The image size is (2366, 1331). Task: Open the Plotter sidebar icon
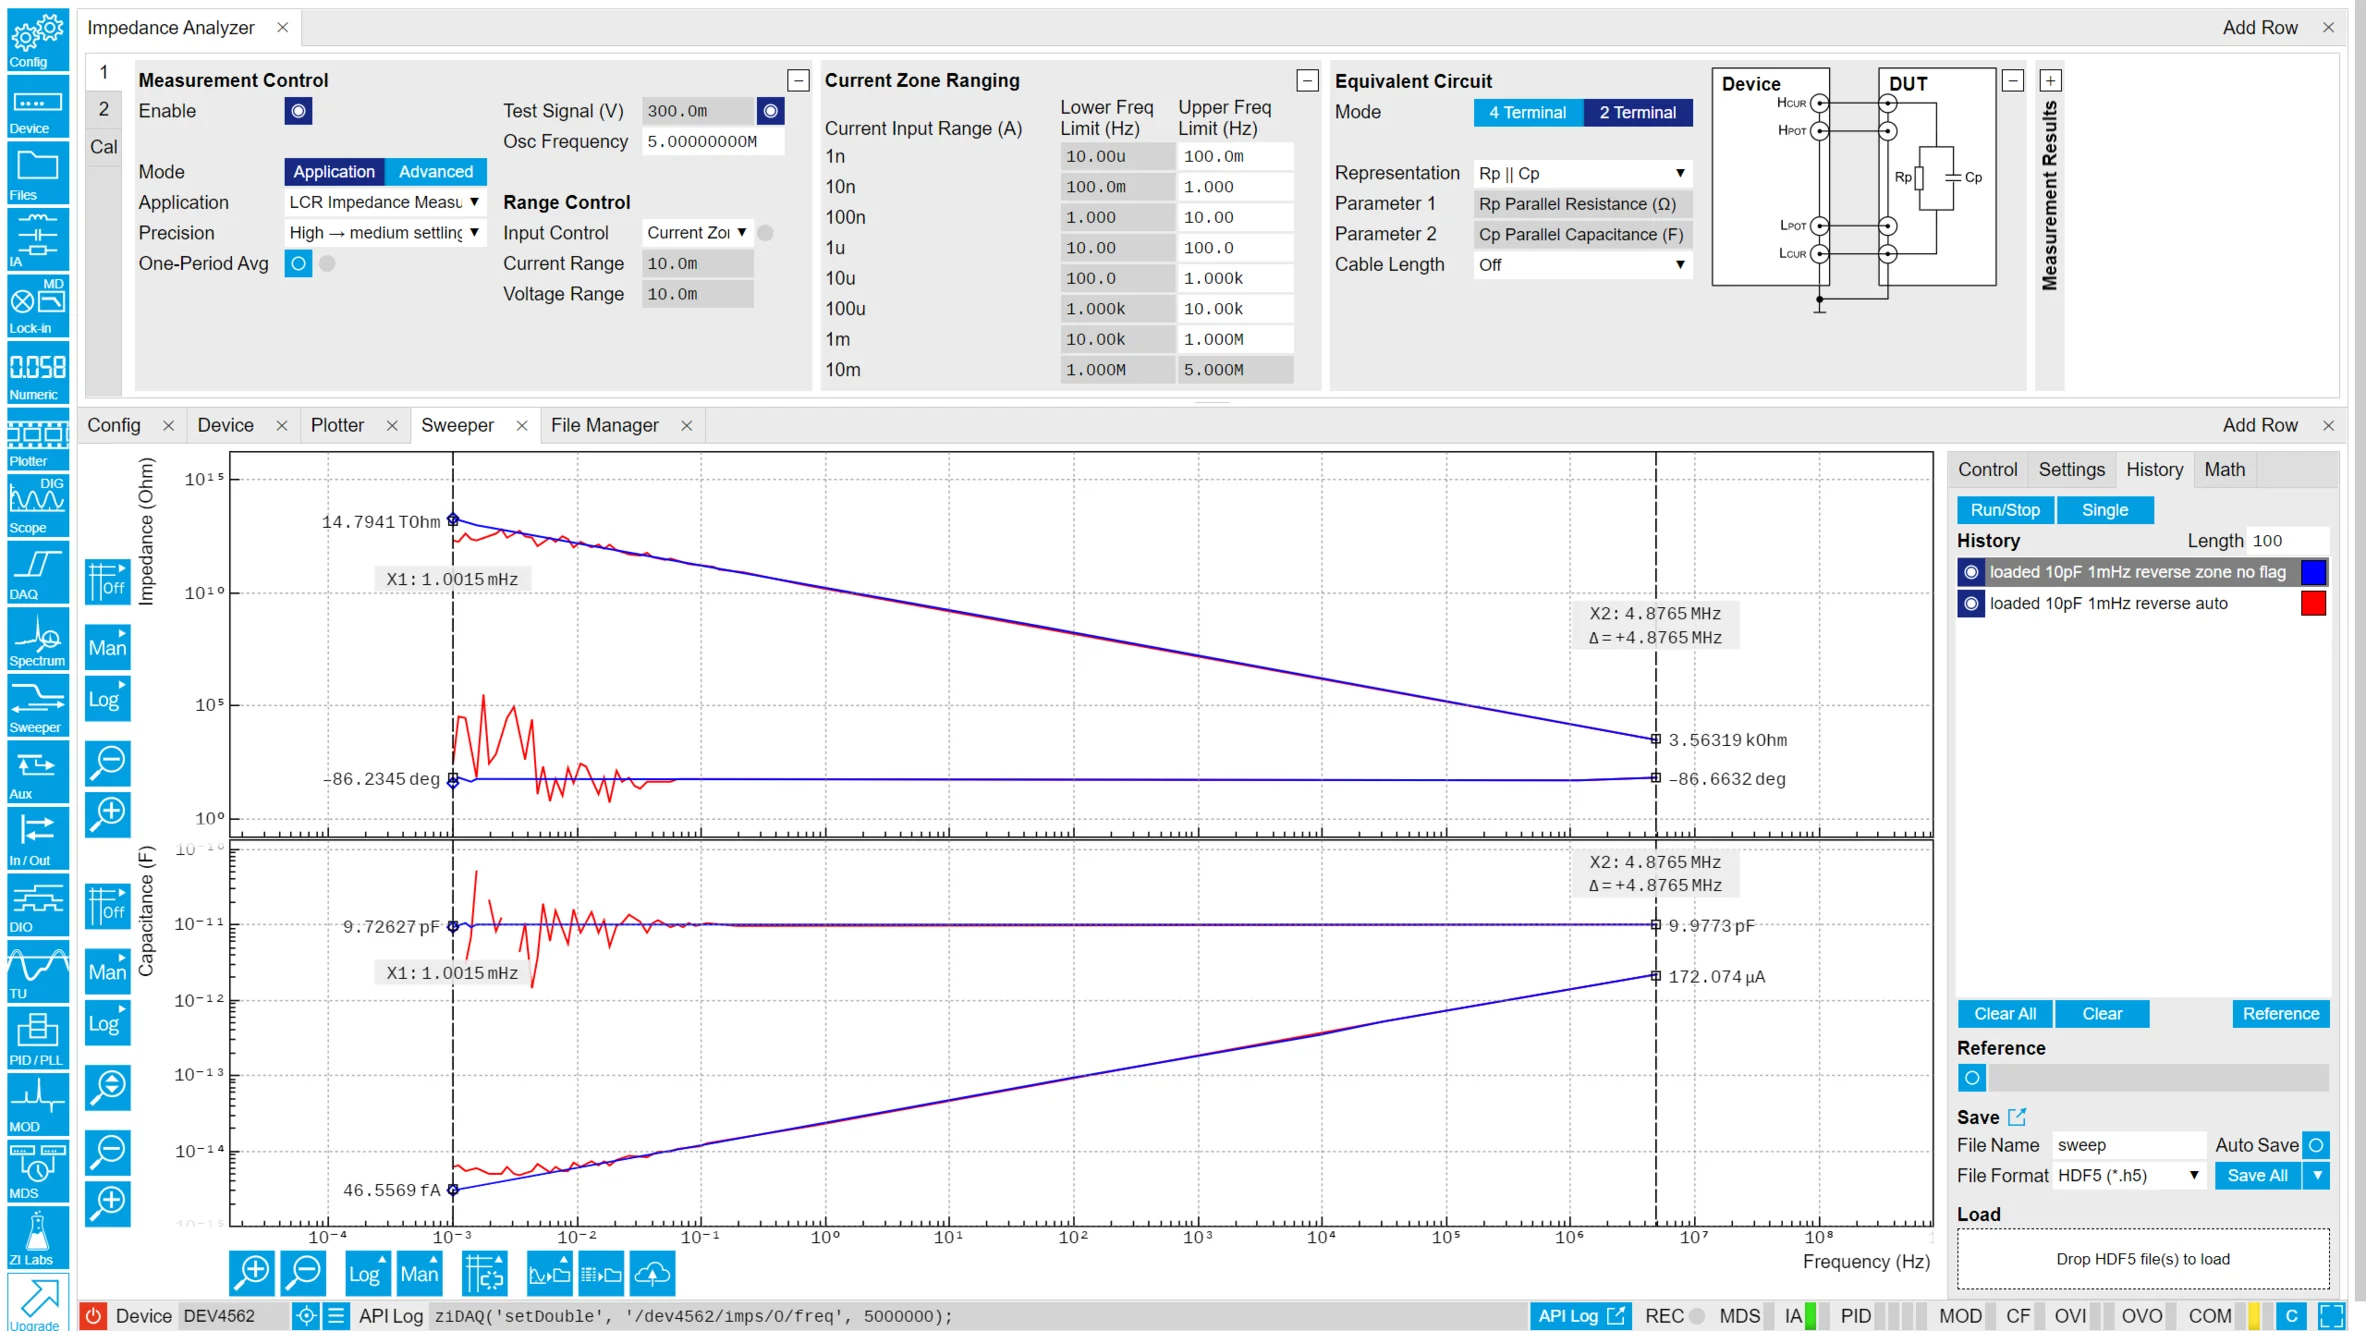37,439
